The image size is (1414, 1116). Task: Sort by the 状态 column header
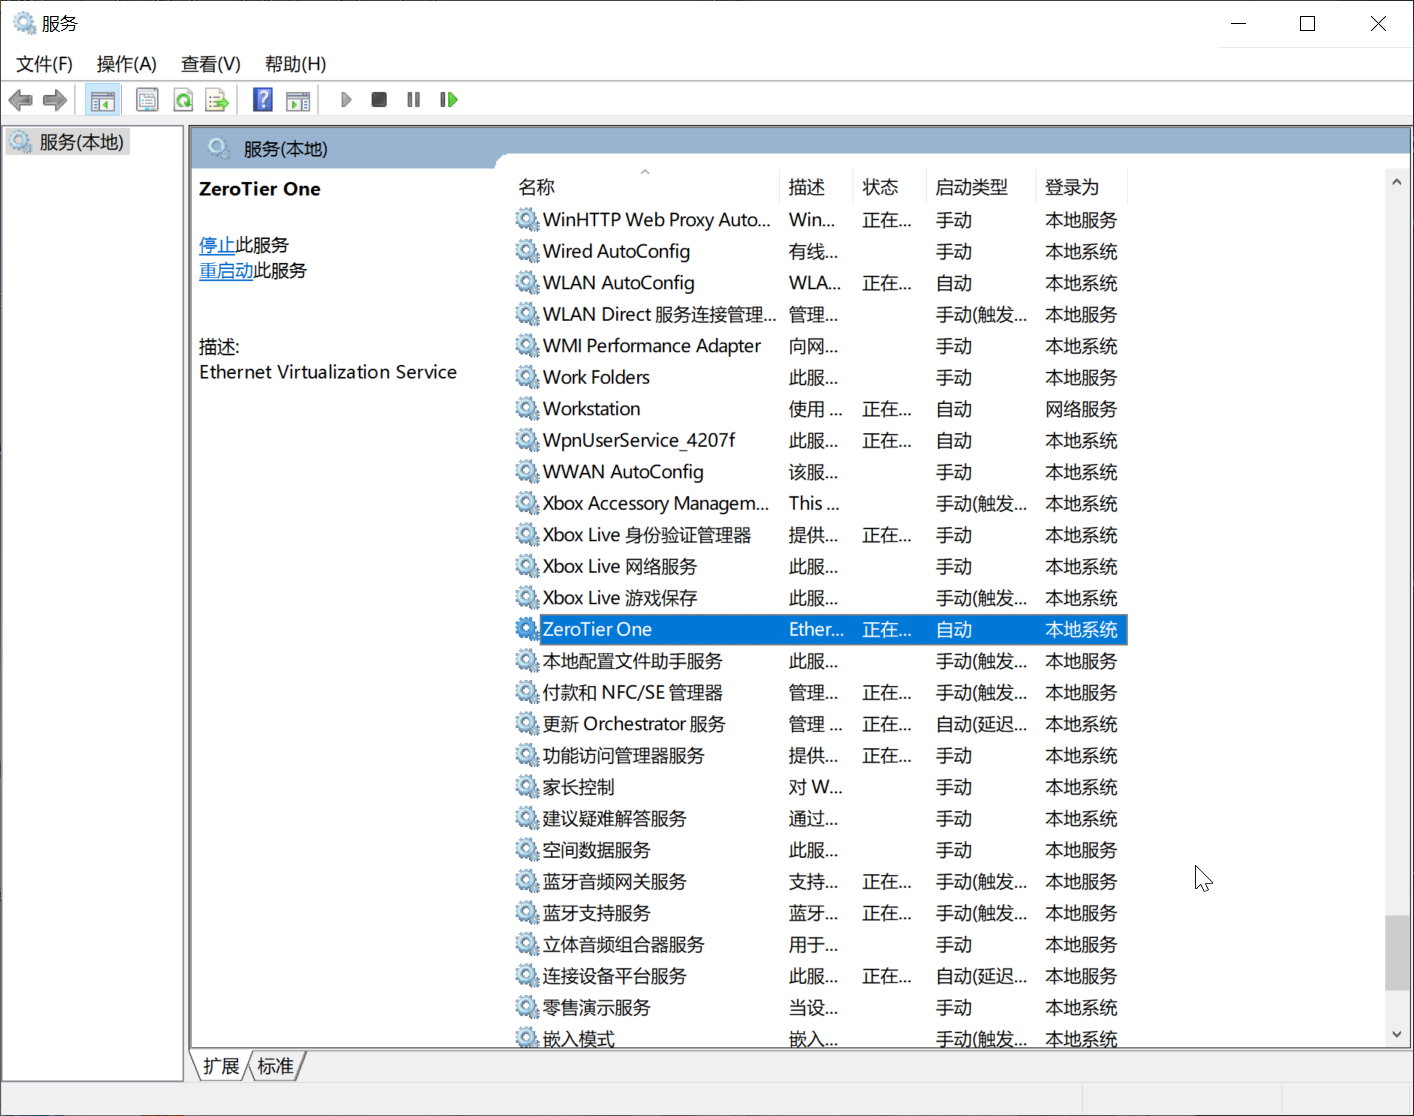pos(880,187)
